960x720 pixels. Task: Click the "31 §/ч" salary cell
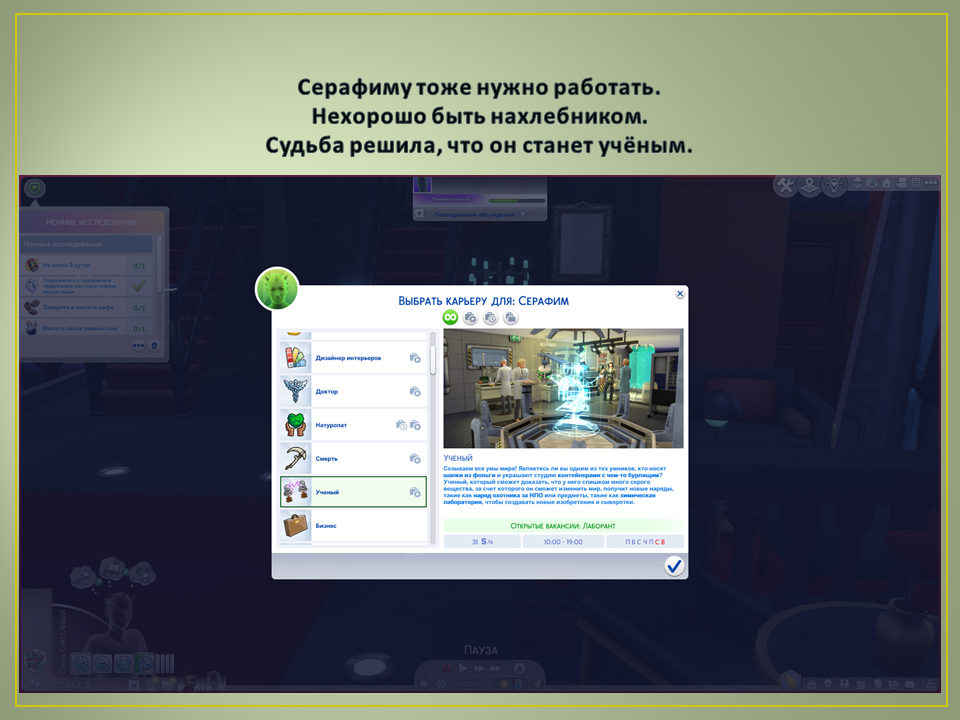tap(482, 542)
